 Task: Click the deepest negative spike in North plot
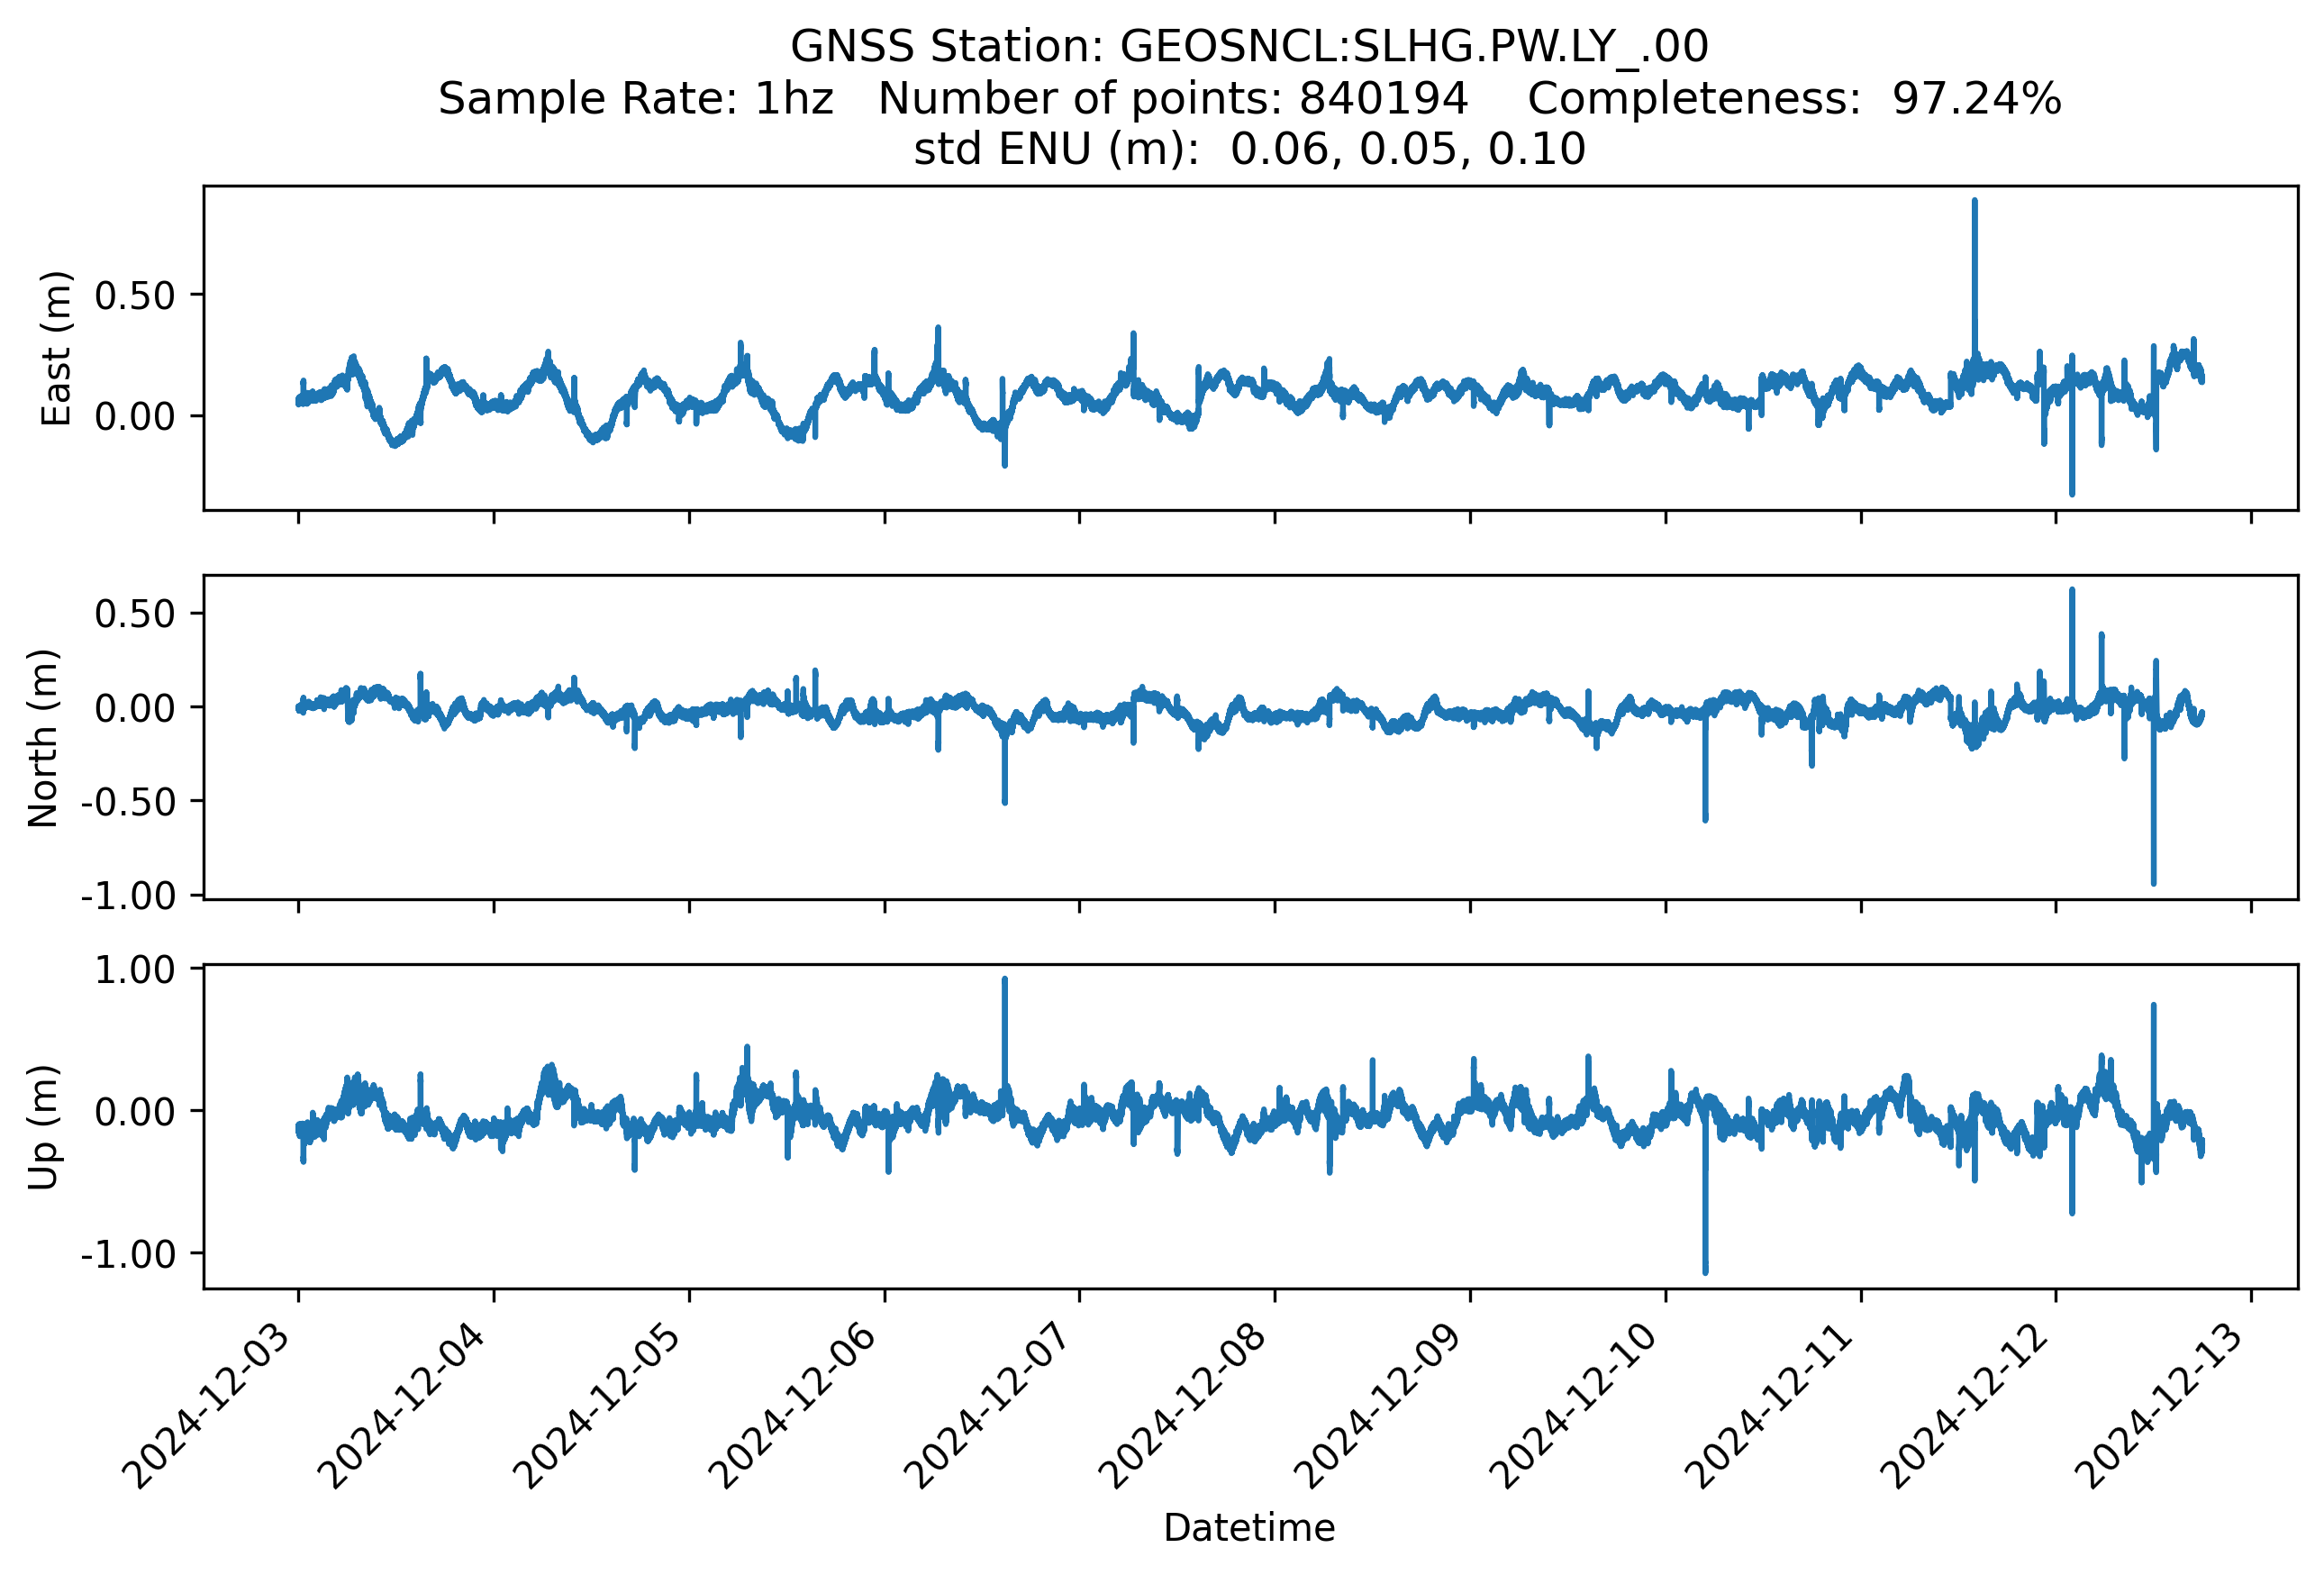click(2153, 840)
